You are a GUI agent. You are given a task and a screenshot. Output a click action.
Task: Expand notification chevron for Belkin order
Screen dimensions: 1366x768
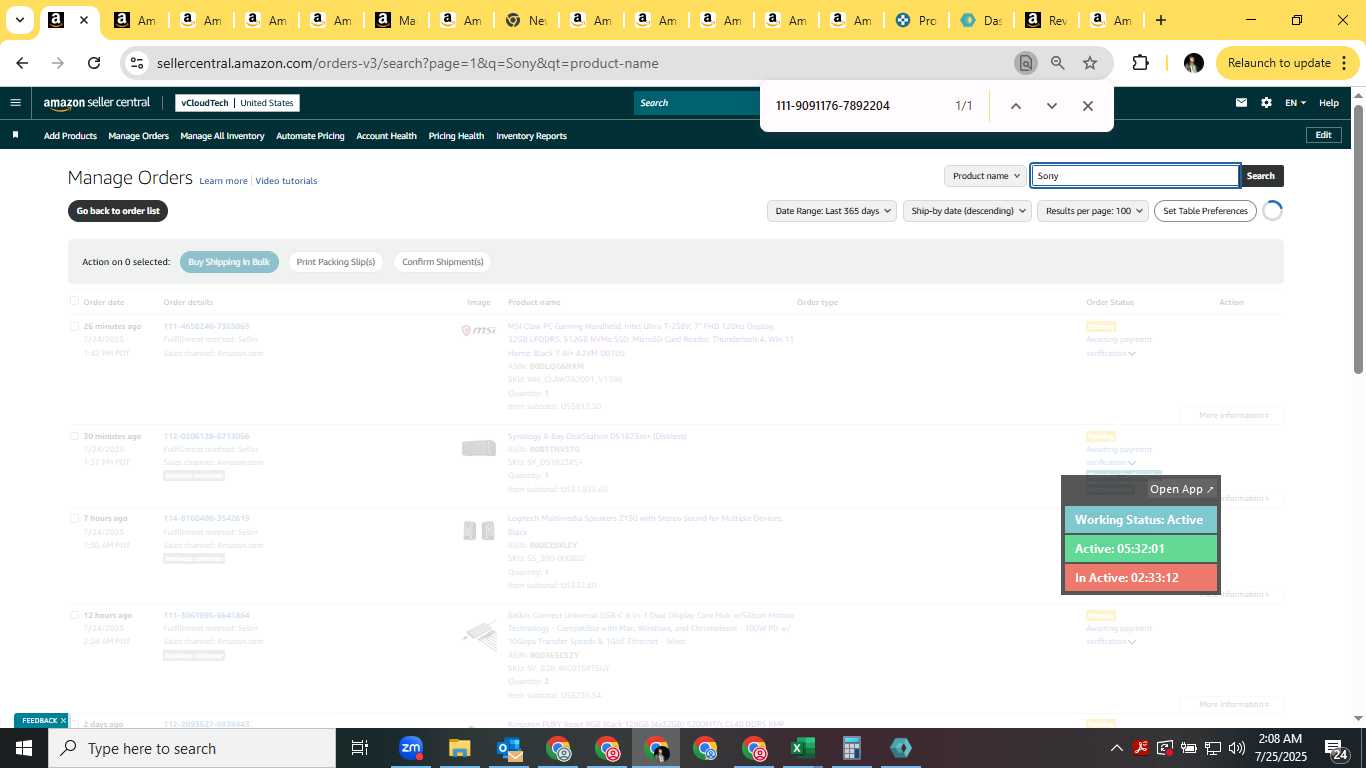[1132, 642]
